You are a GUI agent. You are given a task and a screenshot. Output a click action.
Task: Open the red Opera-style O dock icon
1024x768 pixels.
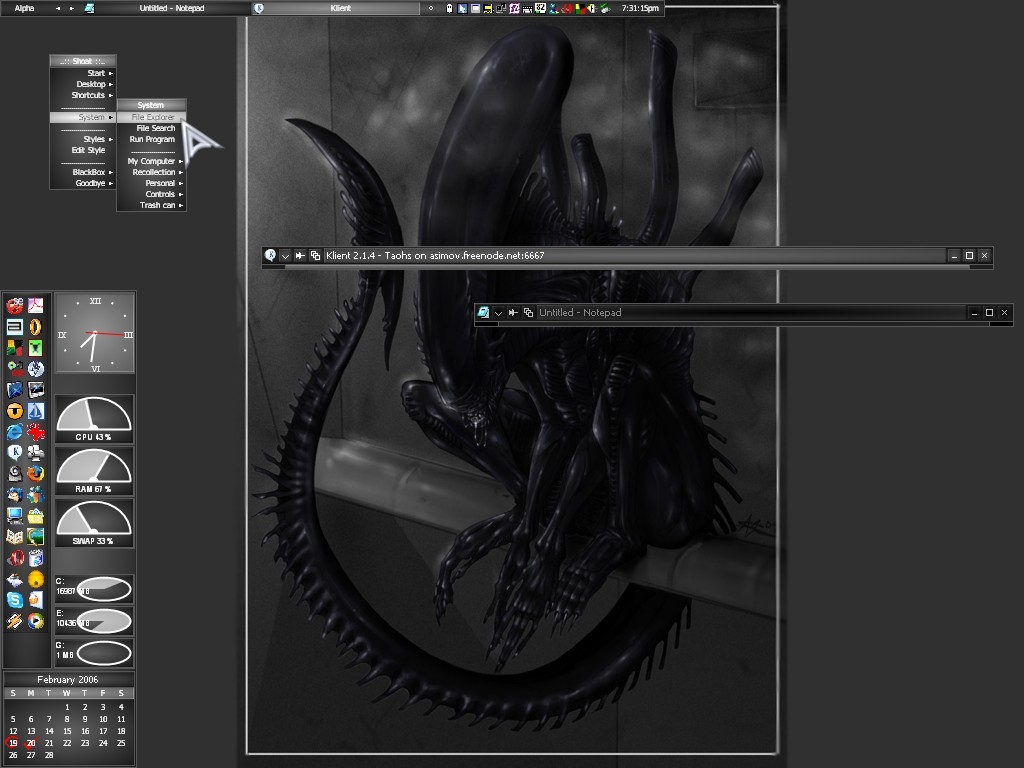click(x=14, y=558)
